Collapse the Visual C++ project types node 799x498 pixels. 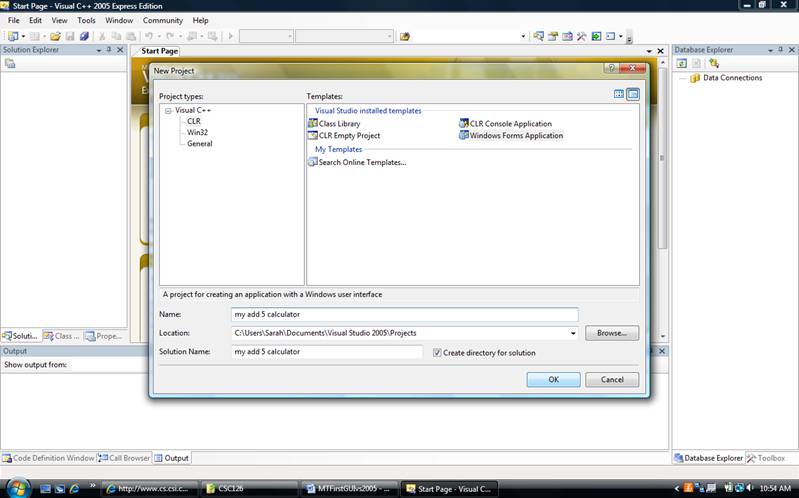169,111
